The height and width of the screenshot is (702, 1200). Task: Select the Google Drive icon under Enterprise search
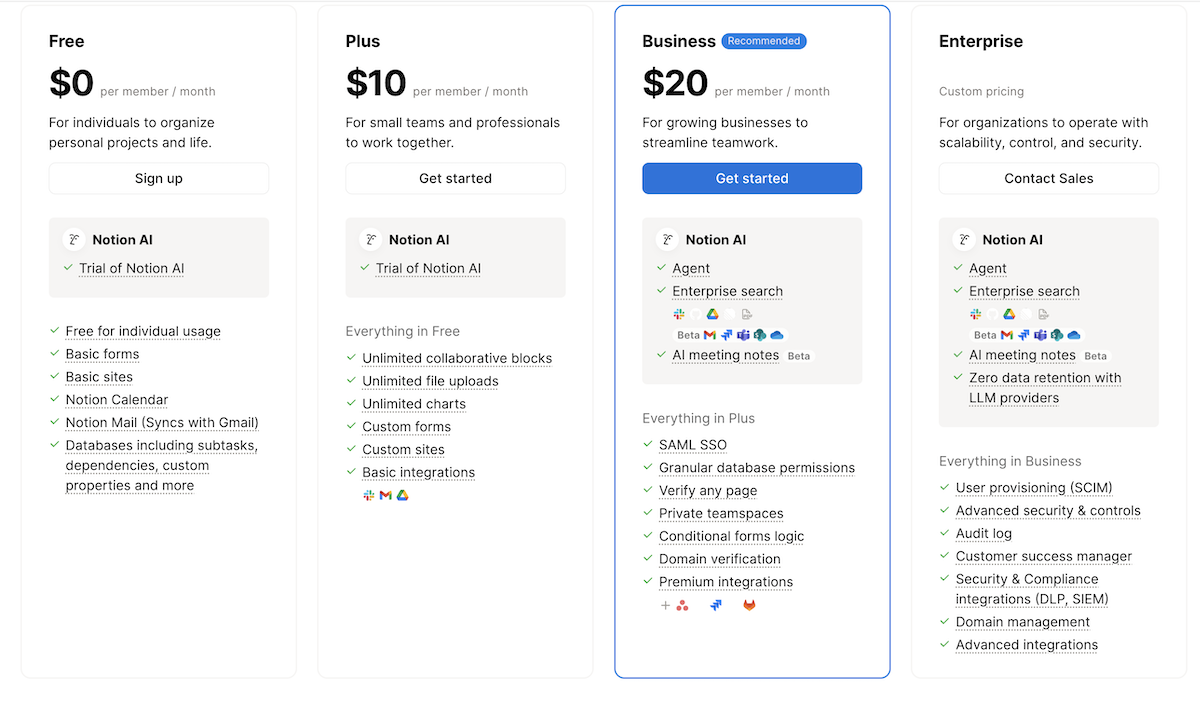[712, 313]
